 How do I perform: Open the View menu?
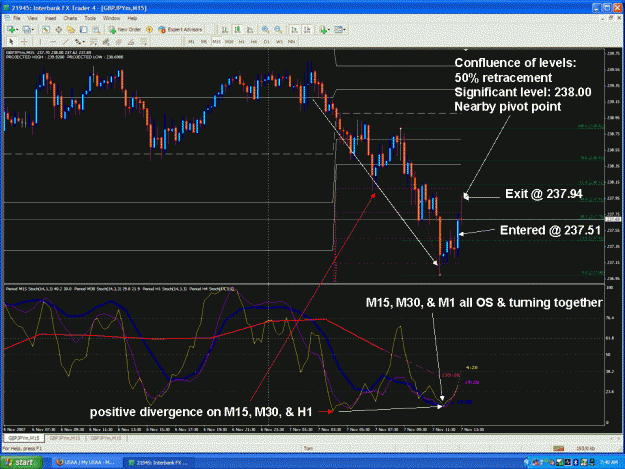pos(32,18)
